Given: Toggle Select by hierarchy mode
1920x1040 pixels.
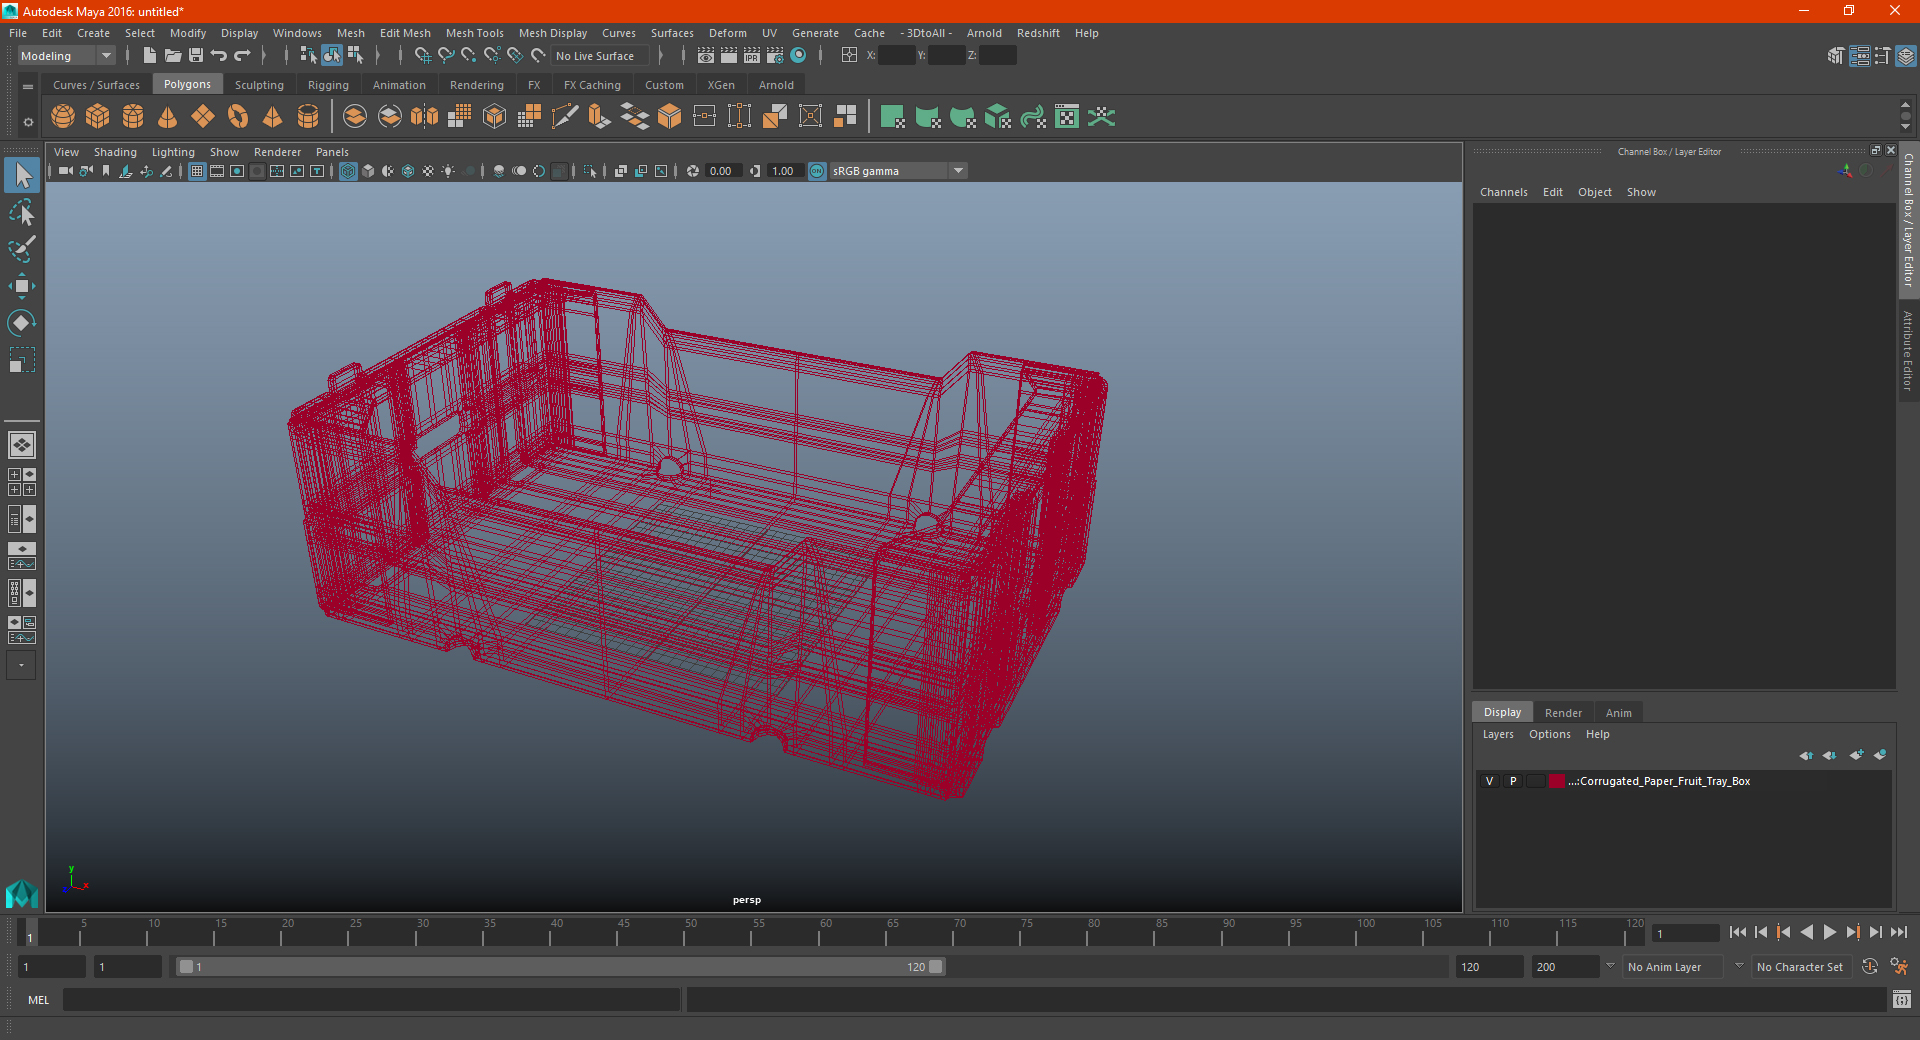Looking at the screenshot, I should tap(308, 56).
